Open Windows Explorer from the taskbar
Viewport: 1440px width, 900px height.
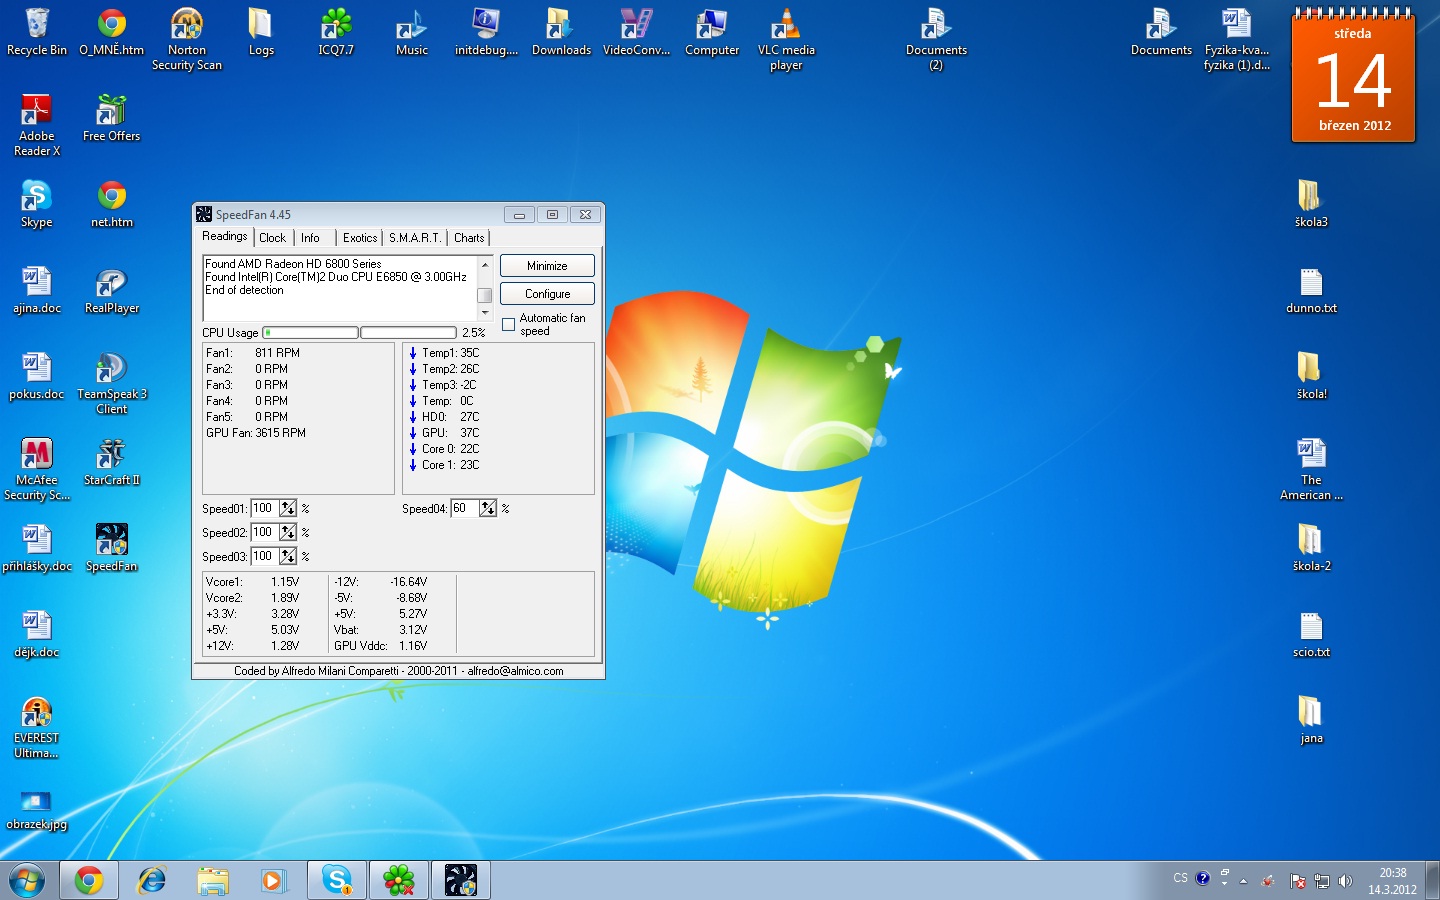(213, 880)
